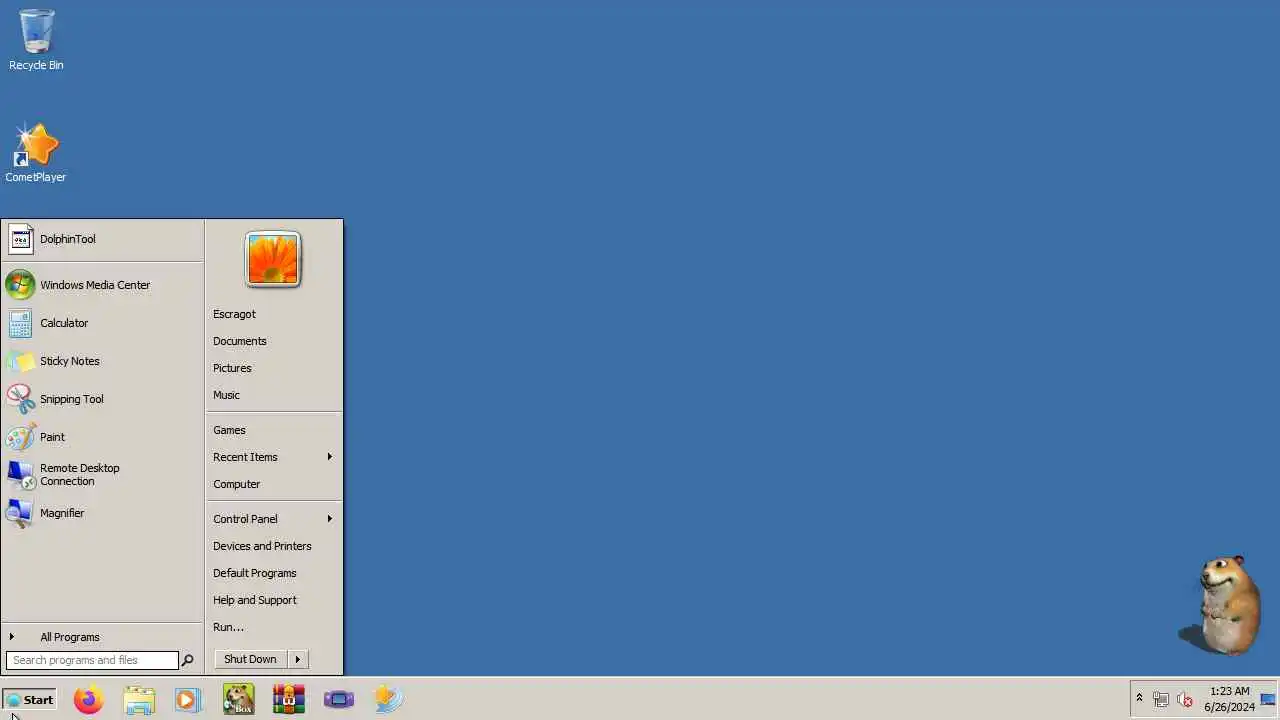Screen dimensions: 1280x720
Task: Open Windows Media Center from Start menu
Action: click(102, 285)
